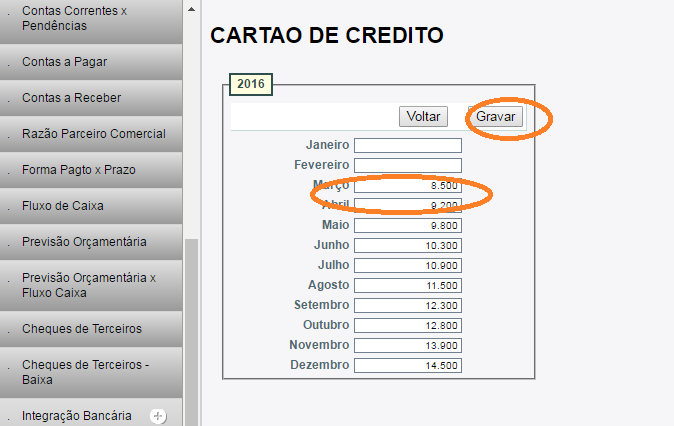Focus the Setembro field with 12.300

[x=407, y=305]
